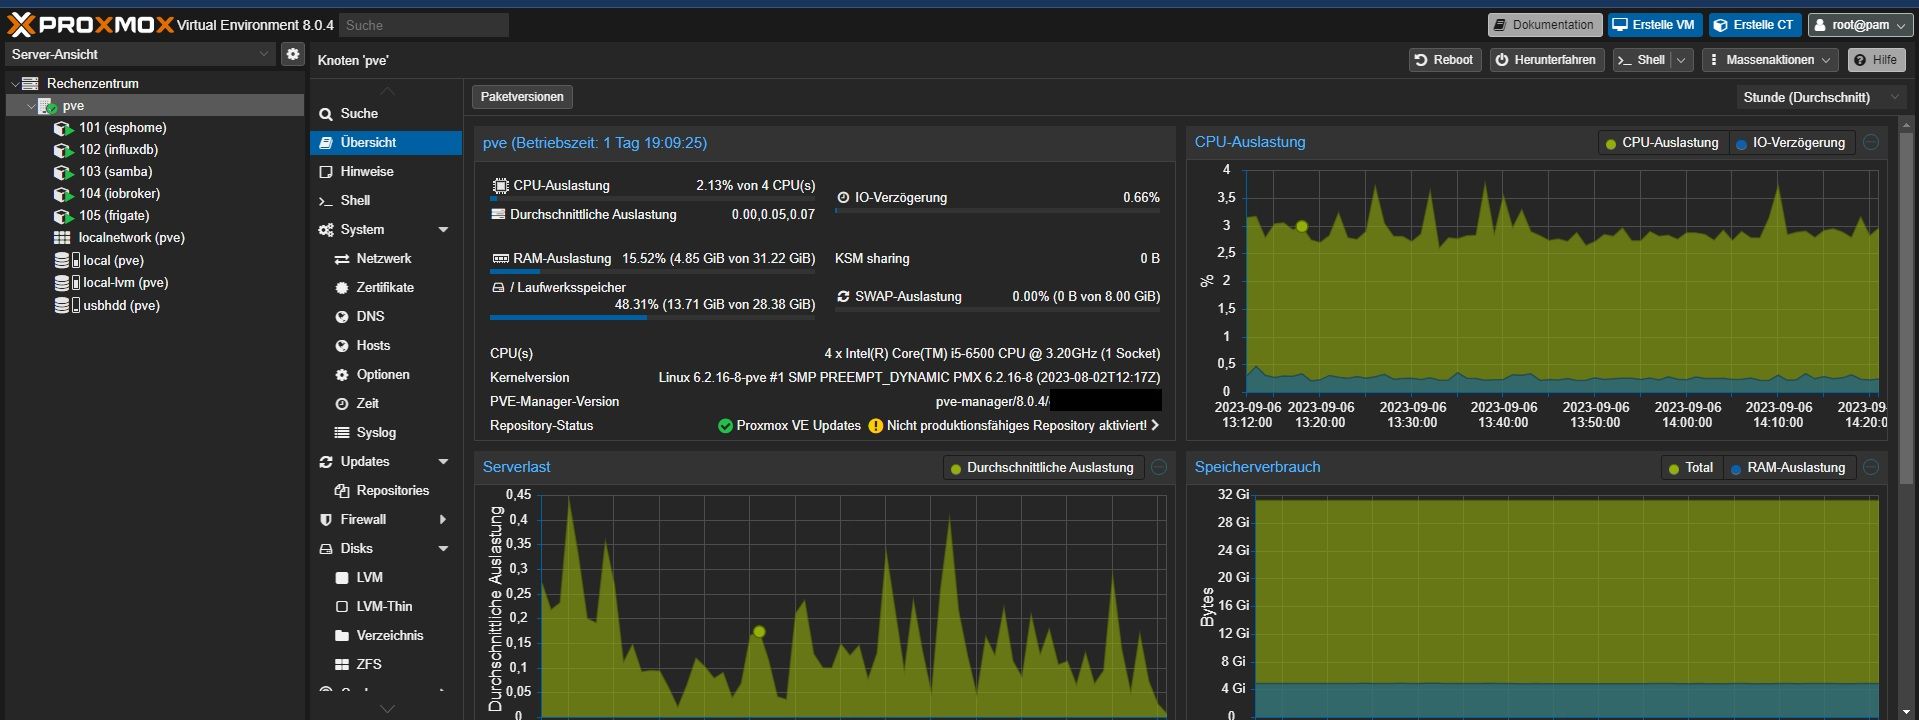Open Netzwerk settings
The width and height of the screenshot is (1919, 720).
(x=386, y=259)
